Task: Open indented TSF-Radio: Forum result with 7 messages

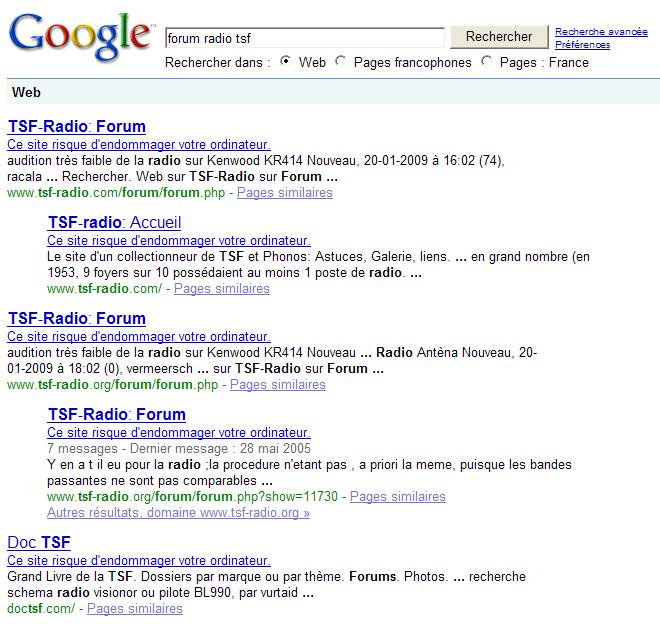Action: [117, 415]
